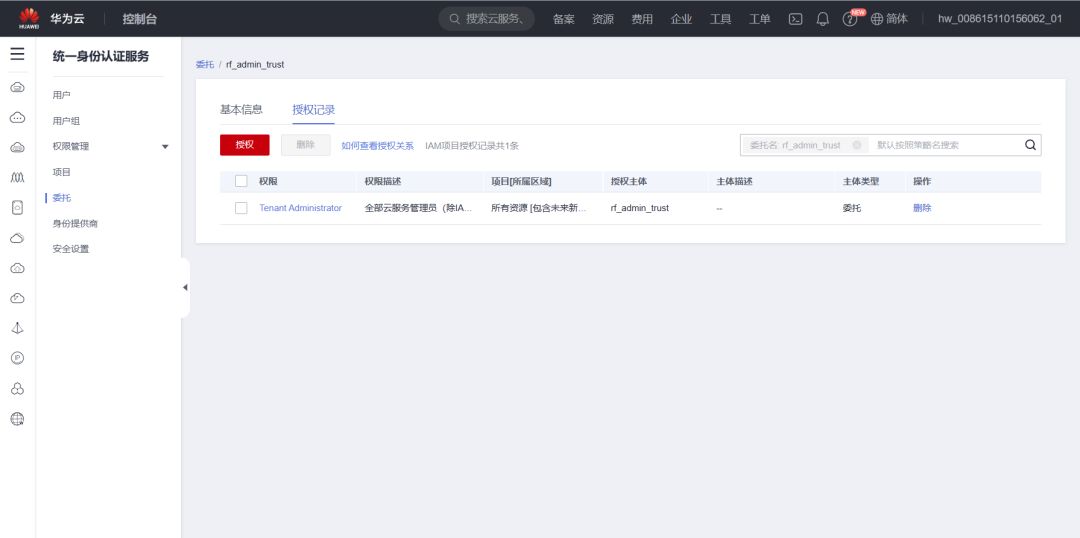Open the hamburger menu in the sidebar

pyautogui.click(x=17, y=55)
